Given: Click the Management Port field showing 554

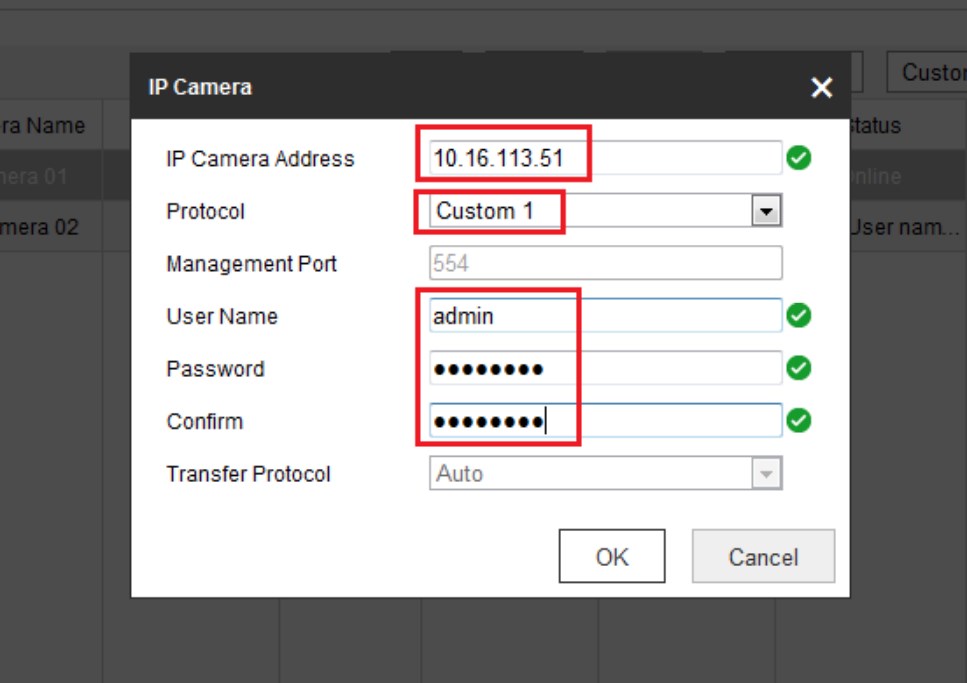Looking at the screenshot, I should [604, 264].
